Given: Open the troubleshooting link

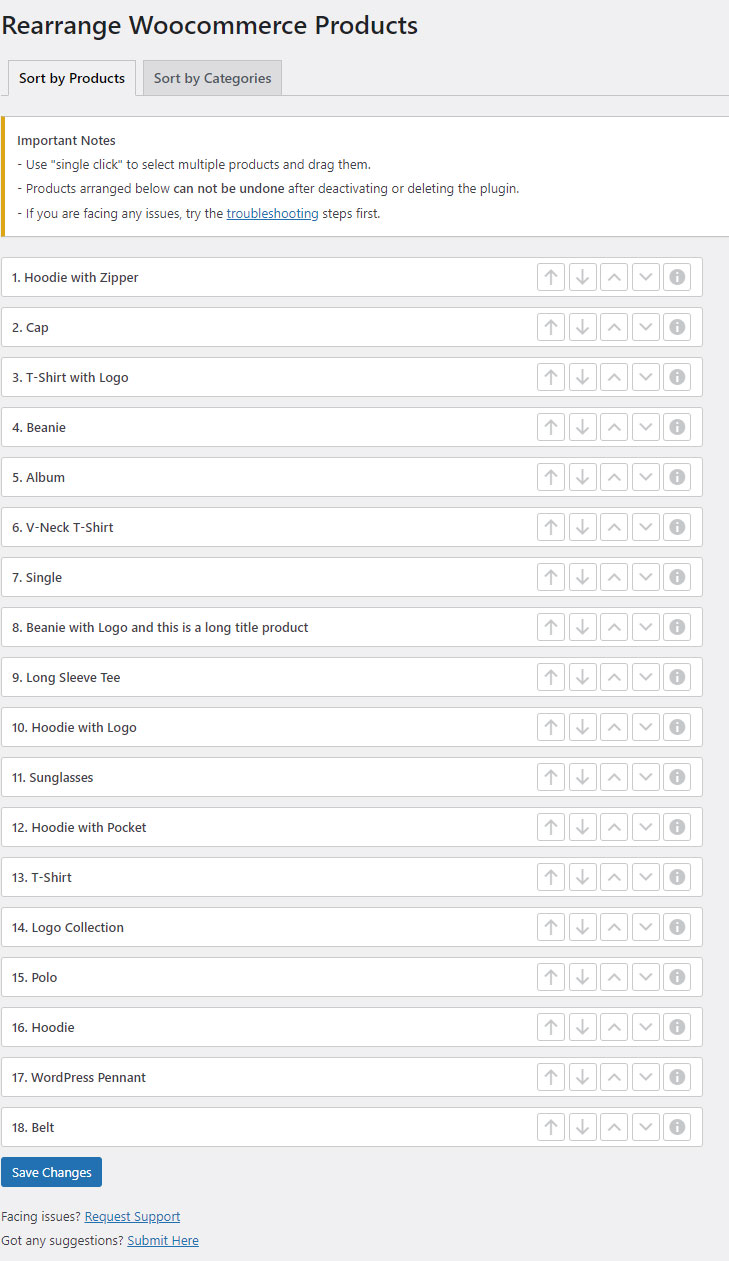Looking at the screenshot, I should 272,213.
